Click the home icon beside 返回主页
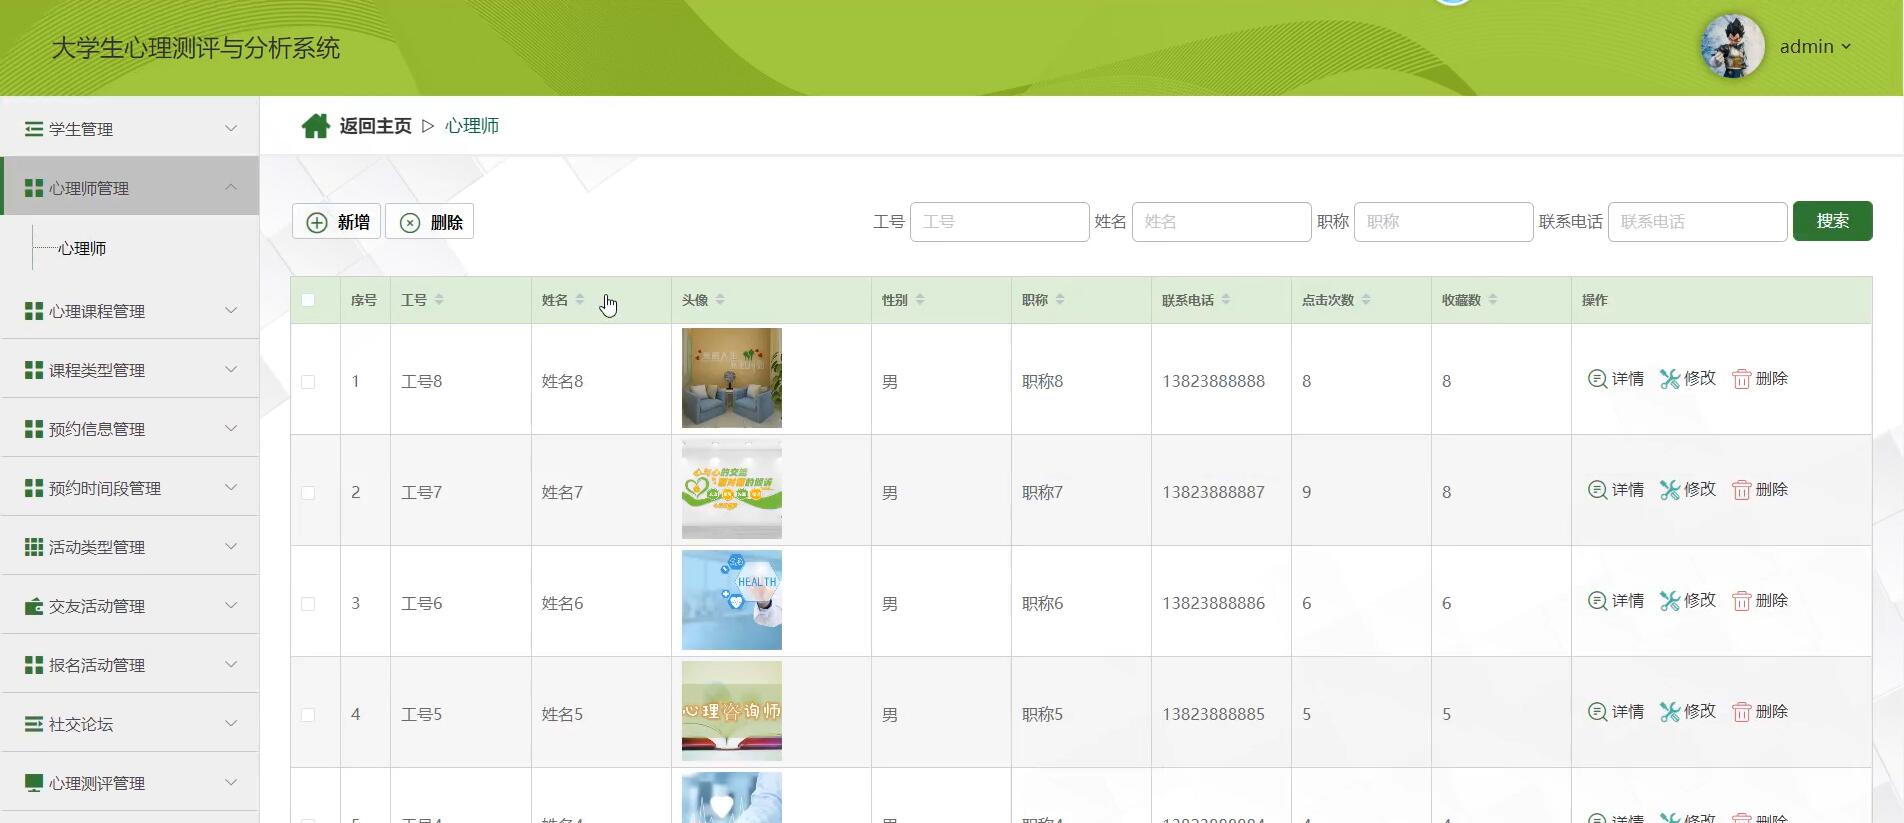1904x823 pixels. [x=315, y=126]
